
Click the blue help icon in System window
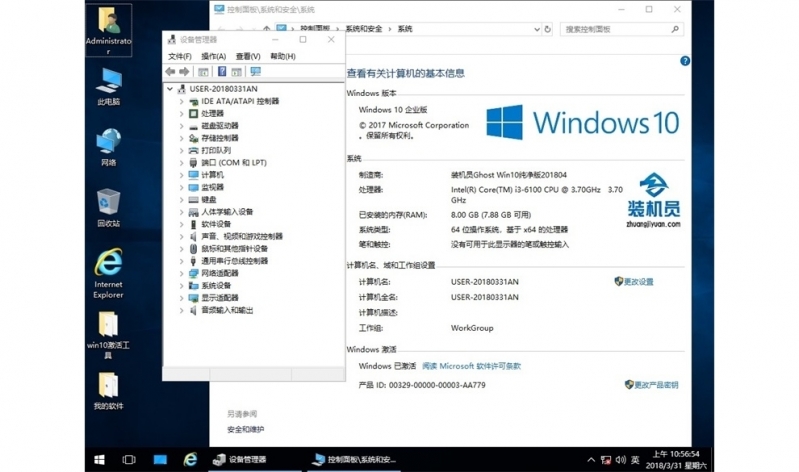(x=685, y=61)
